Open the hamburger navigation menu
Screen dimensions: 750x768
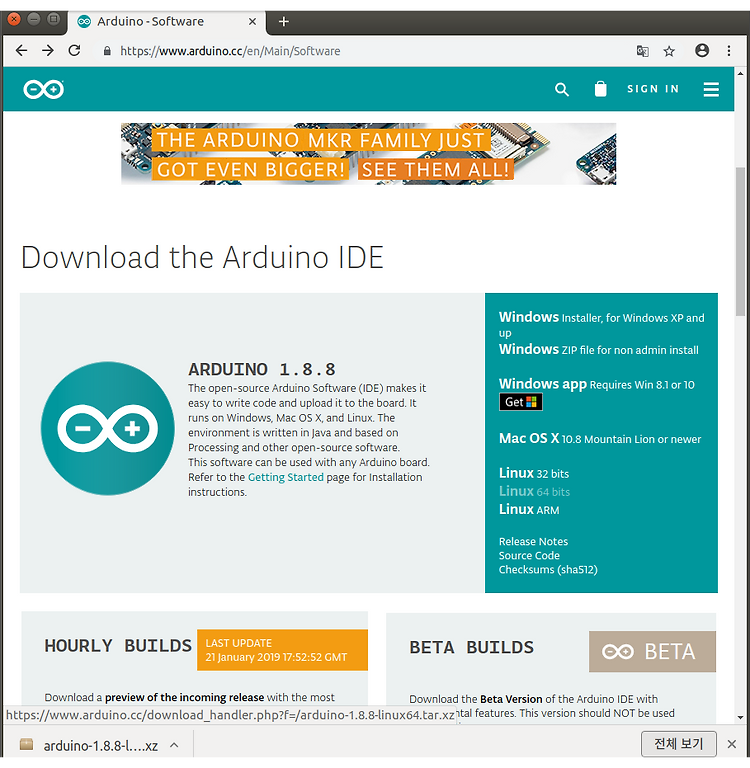click(x=711, y=89)
